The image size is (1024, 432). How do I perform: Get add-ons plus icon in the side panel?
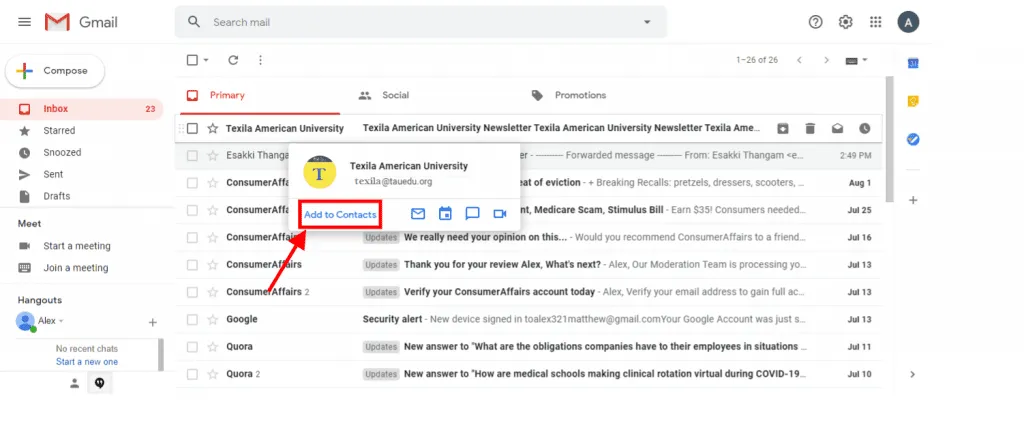pyautogui.click(x=914, y=200)
